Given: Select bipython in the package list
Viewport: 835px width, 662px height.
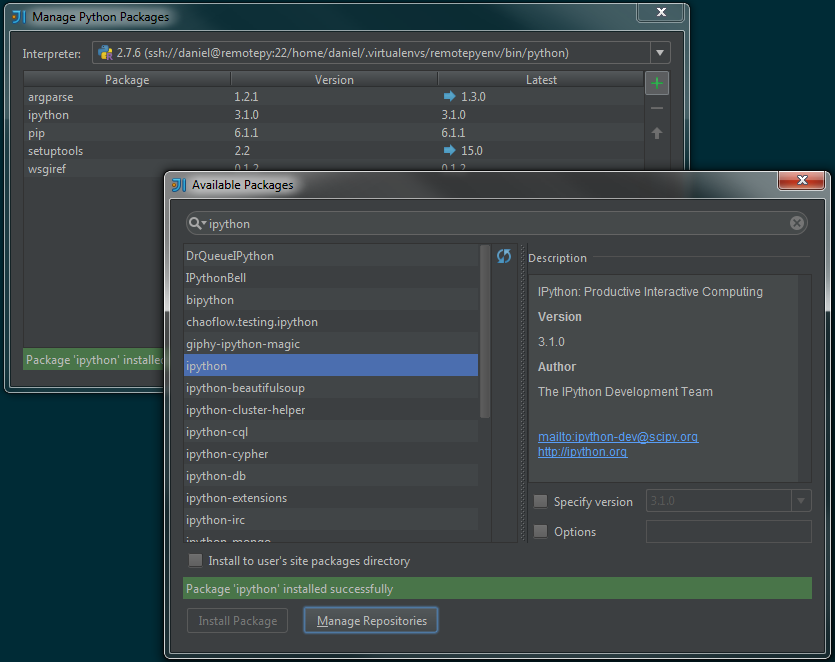Looking at the screenshot, I should 331,299.
